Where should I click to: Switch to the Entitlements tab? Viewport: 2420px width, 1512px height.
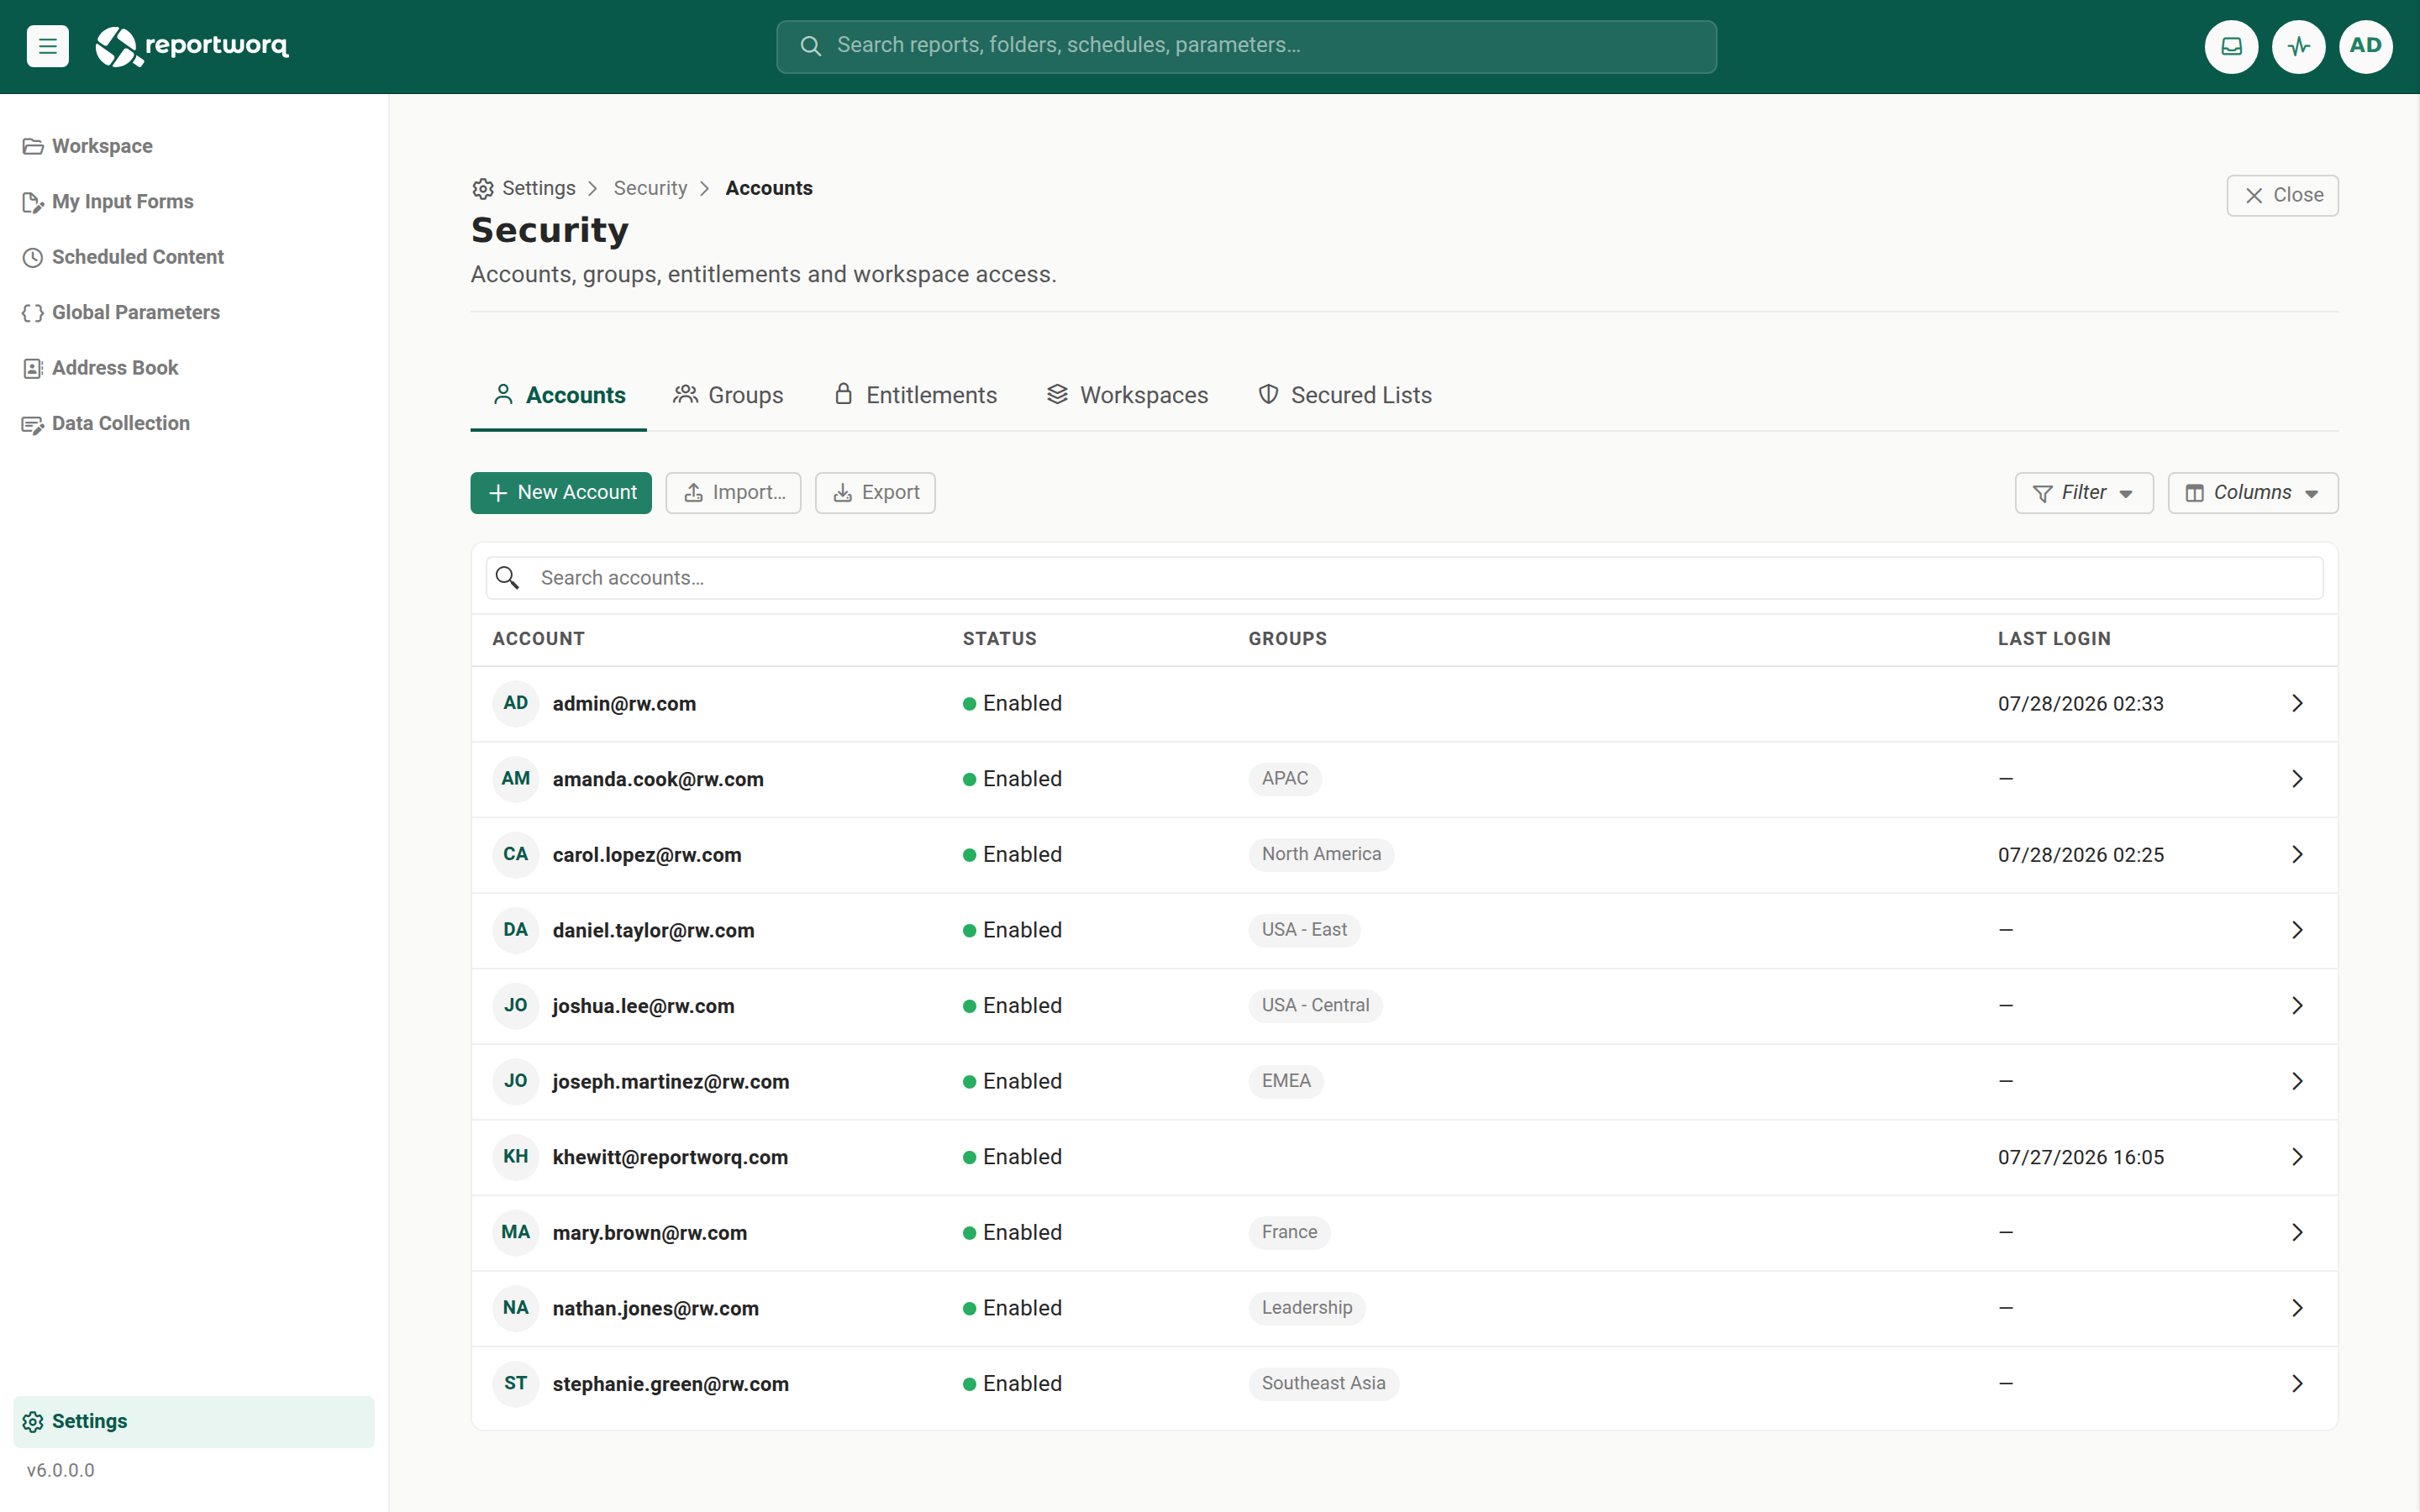click(x=915, y=395)
